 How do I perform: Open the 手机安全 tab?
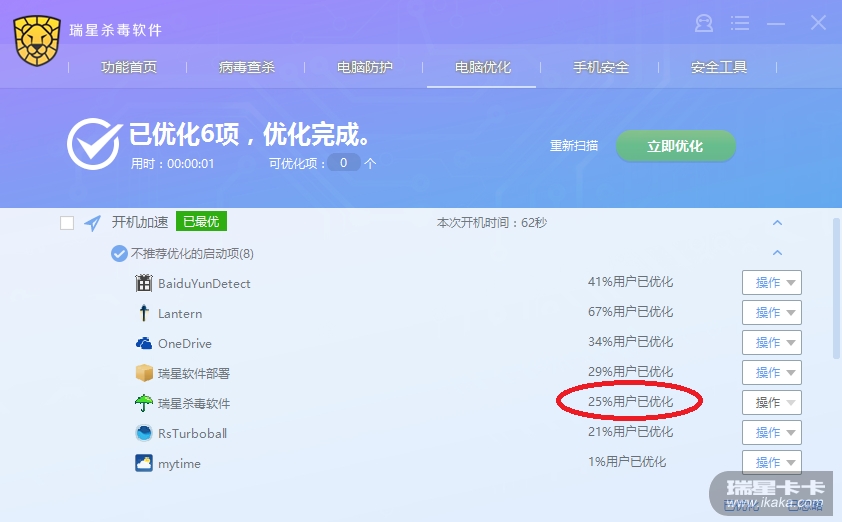(x=601, y=67)
